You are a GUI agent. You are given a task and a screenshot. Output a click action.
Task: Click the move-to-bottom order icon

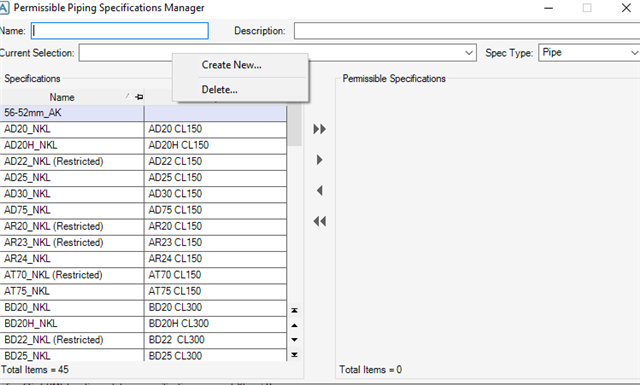pos(294,355)
